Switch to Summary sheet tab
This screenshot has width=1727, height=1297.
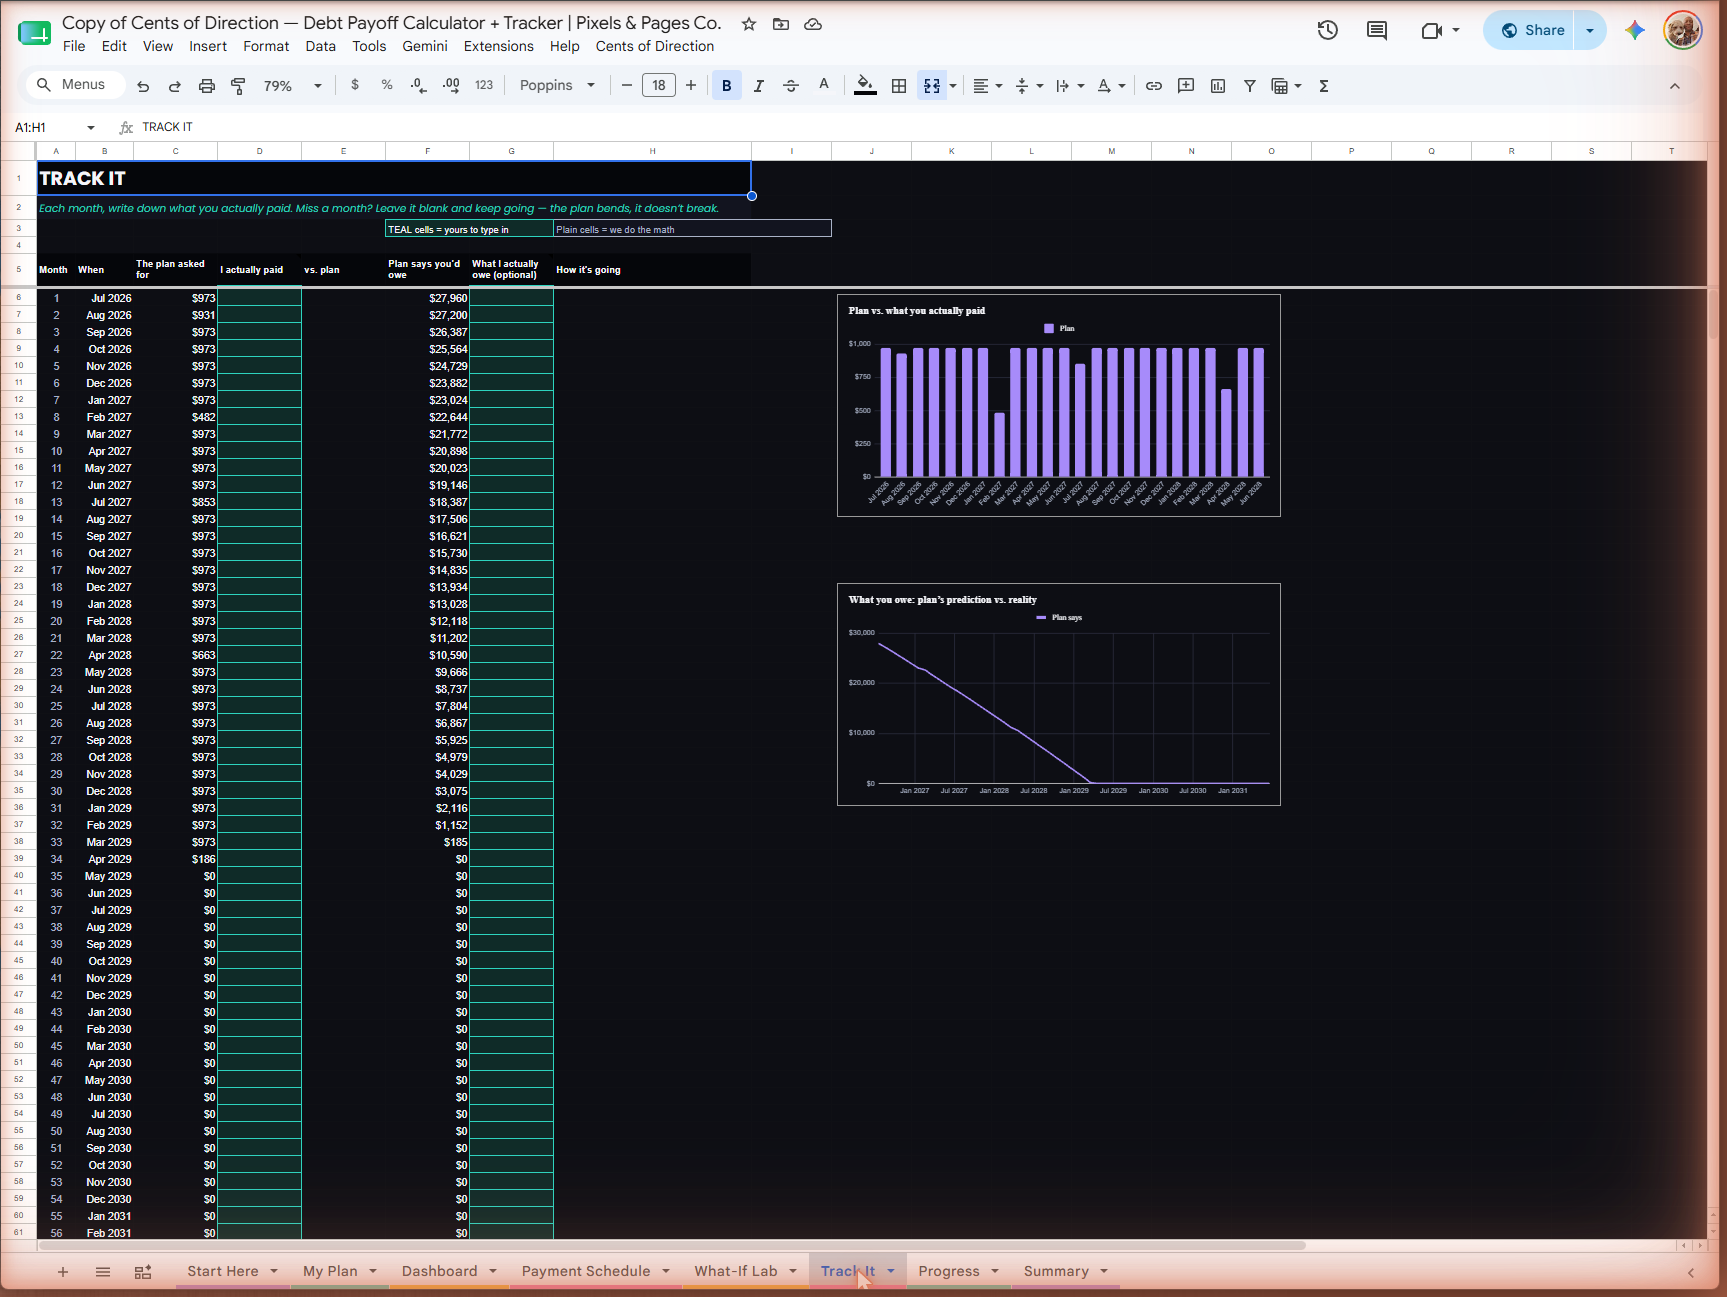click(x=1056, y=1271)
